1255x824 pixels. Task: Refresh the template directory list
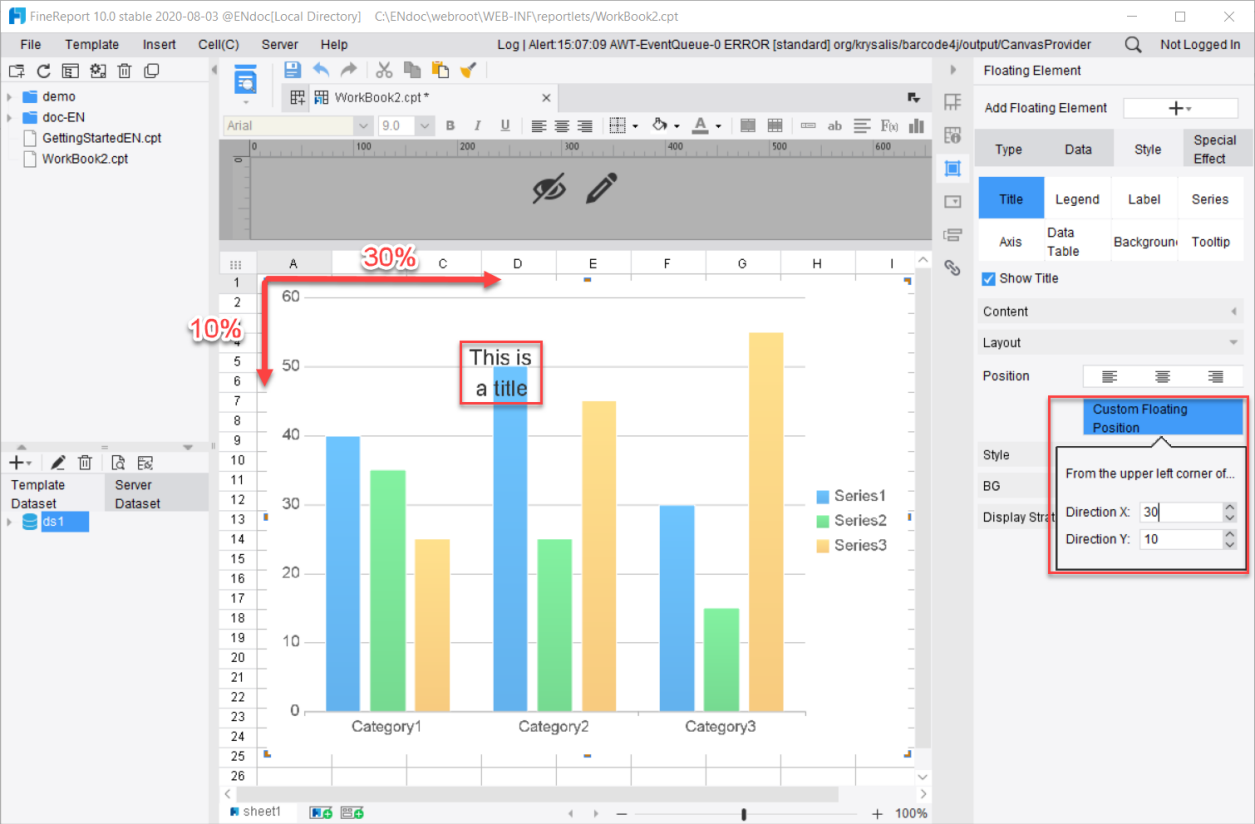[x=43, y=70]
